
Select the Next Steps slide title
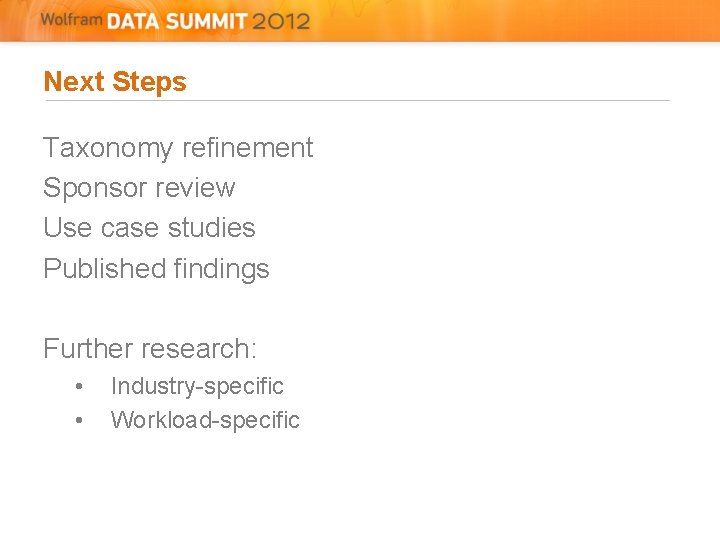click(115, 82)
